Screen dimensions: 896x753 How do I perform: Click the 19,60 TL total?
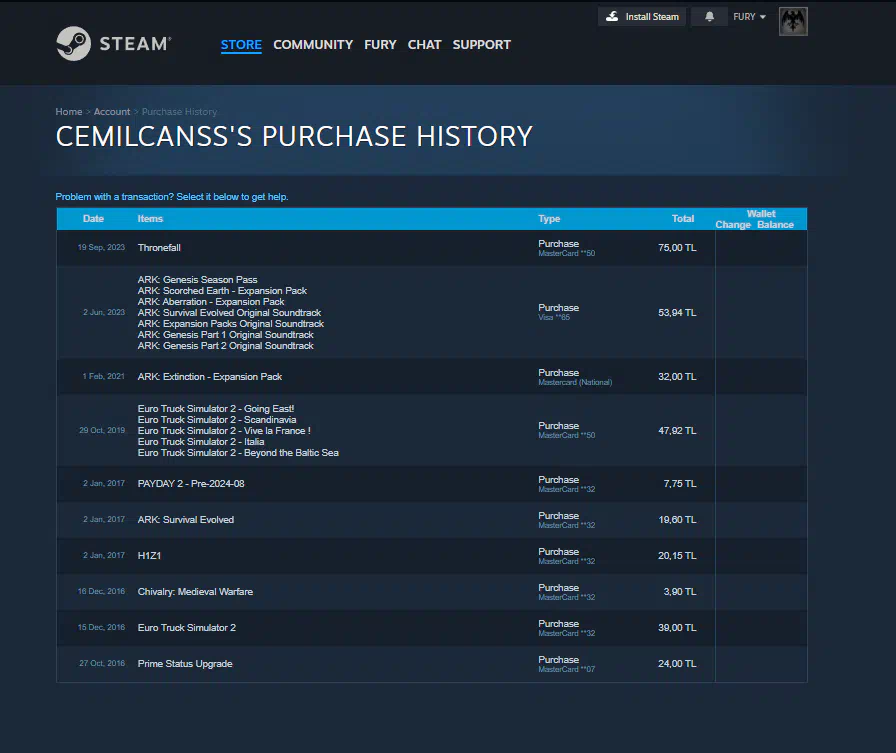click(677, 520)
